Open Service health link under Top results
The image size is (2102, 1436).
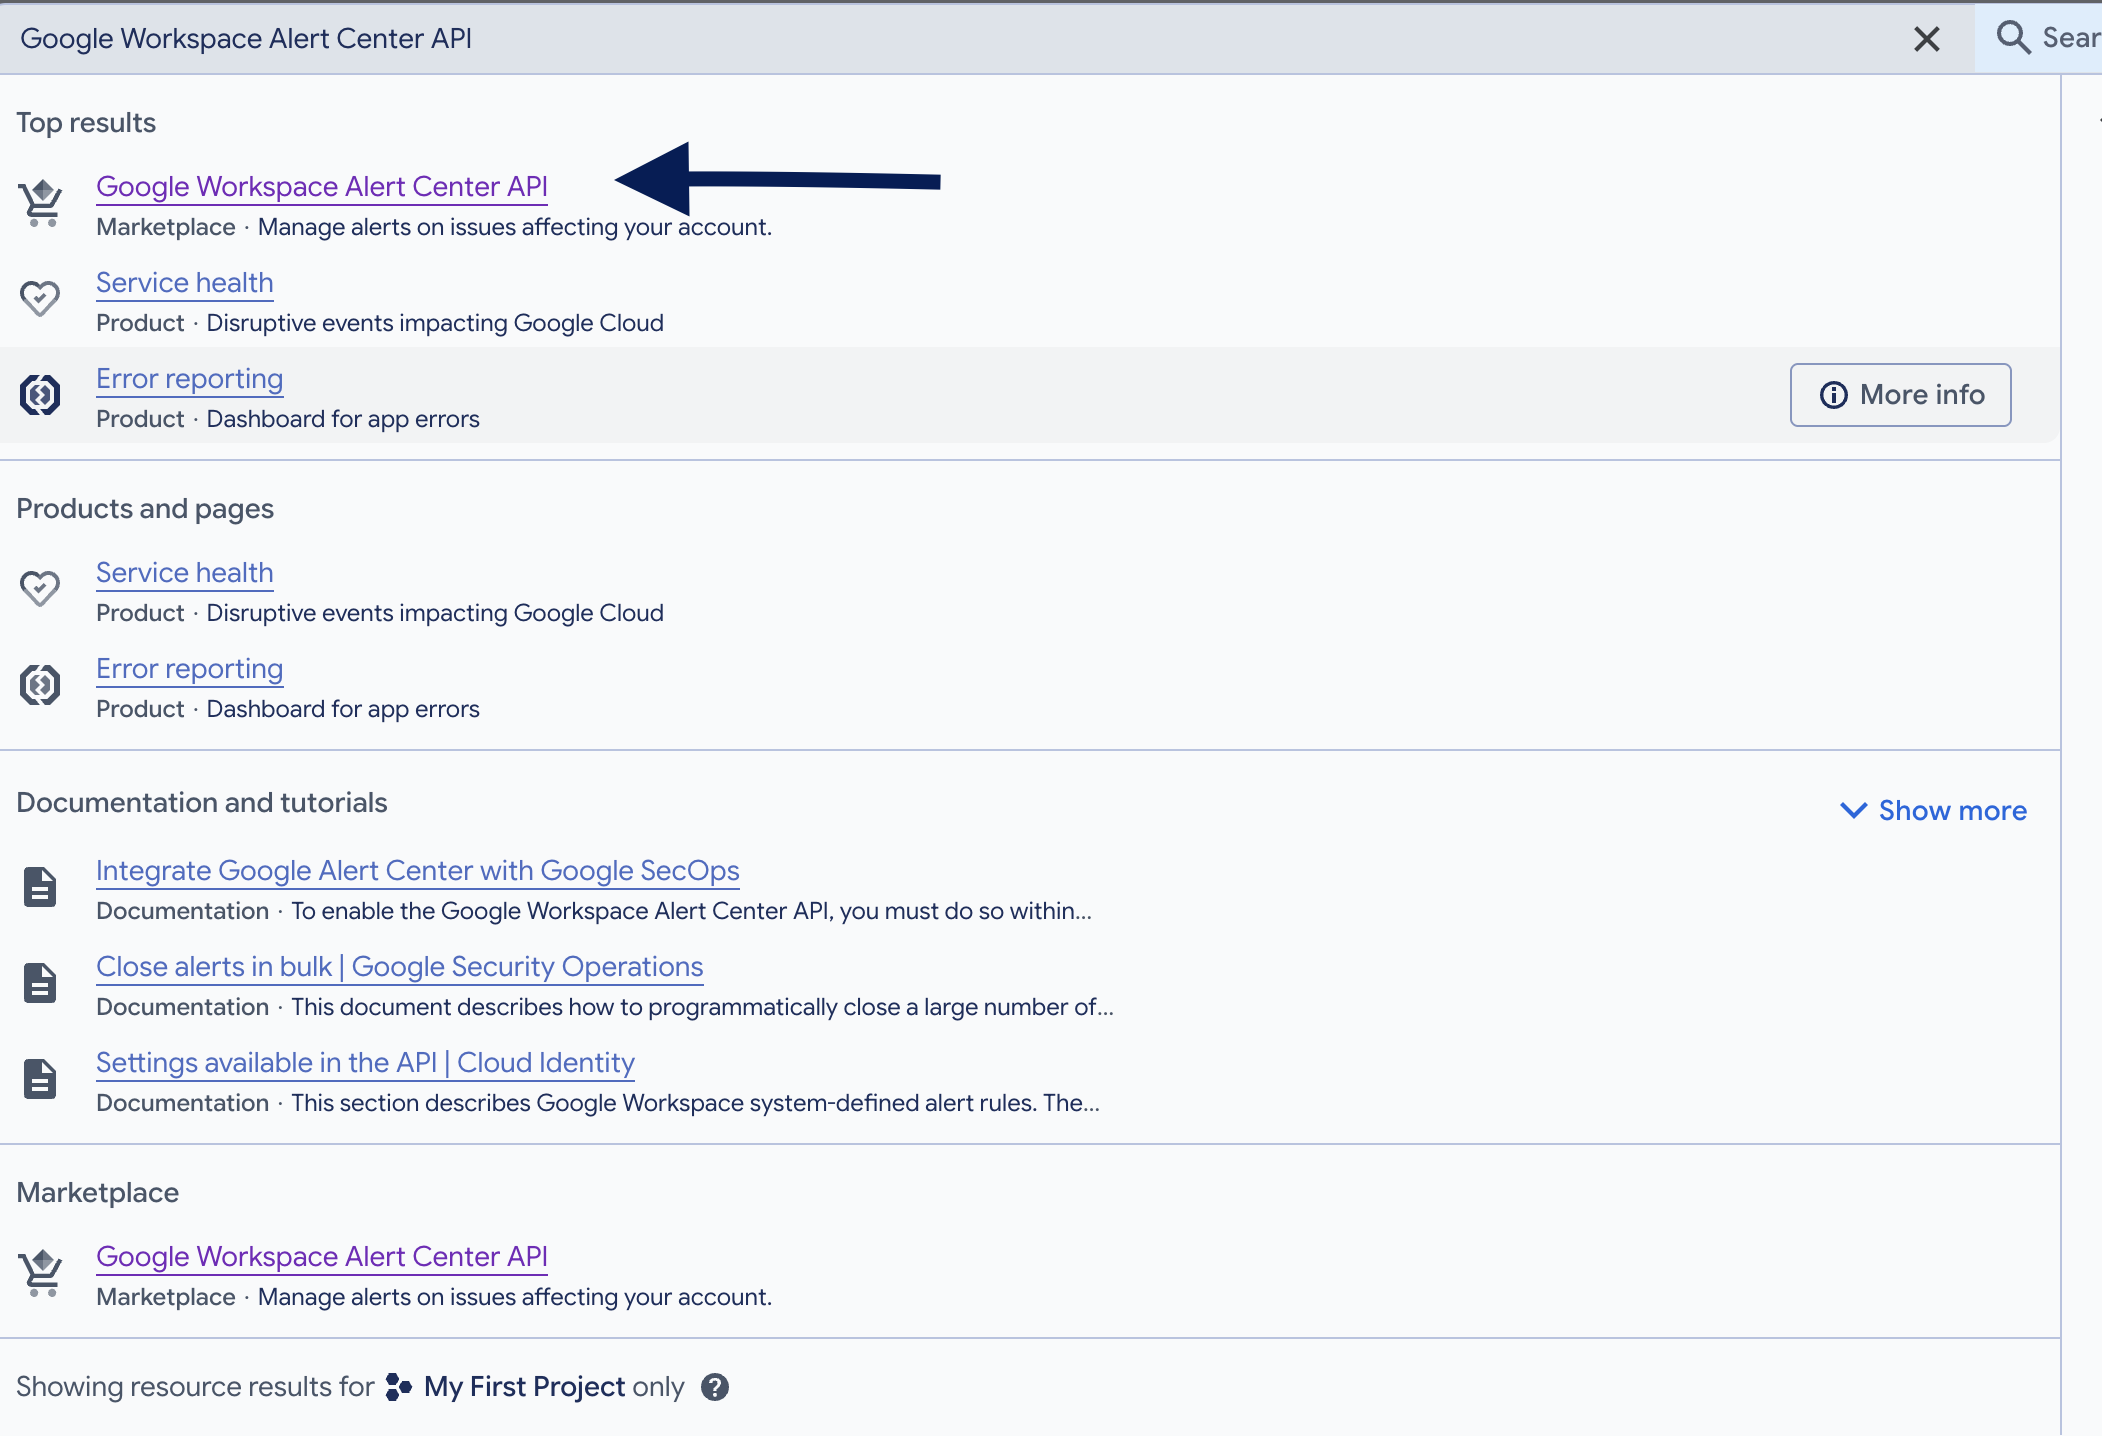pyautogui.click(x=185, y=283)
